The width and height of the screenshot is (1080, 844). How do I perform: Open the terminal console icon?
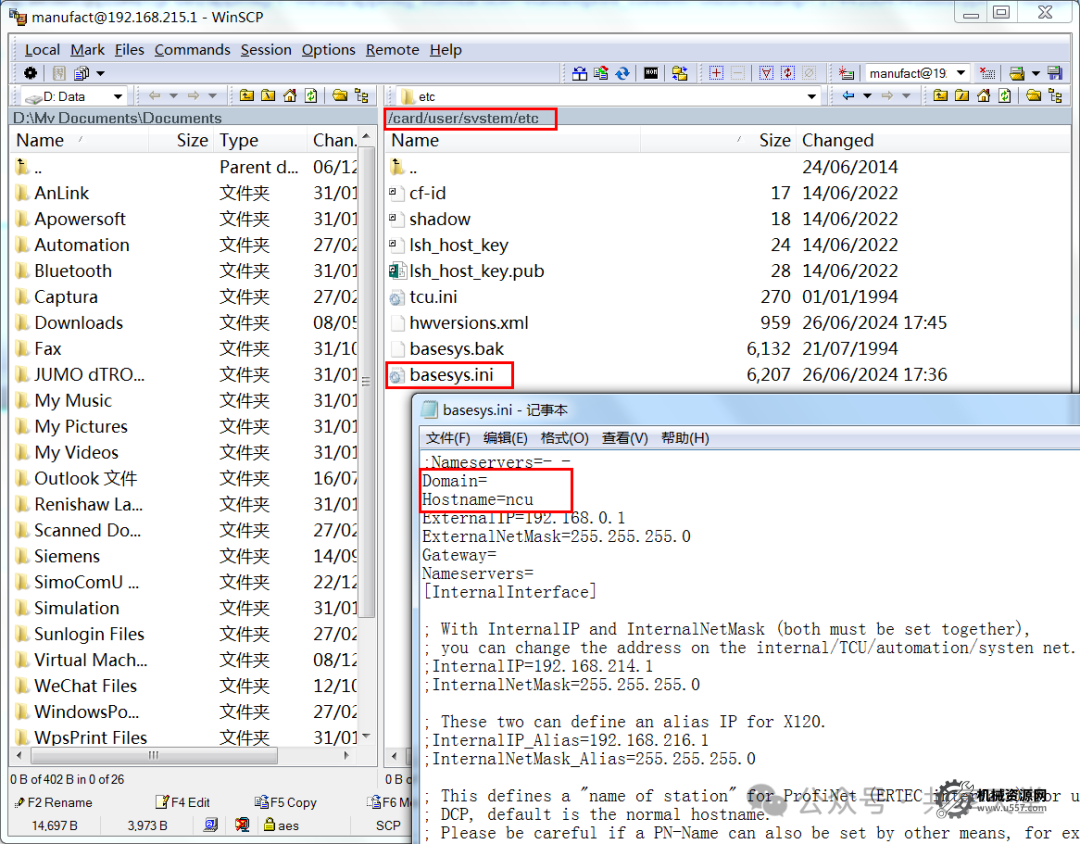[651, 73]
